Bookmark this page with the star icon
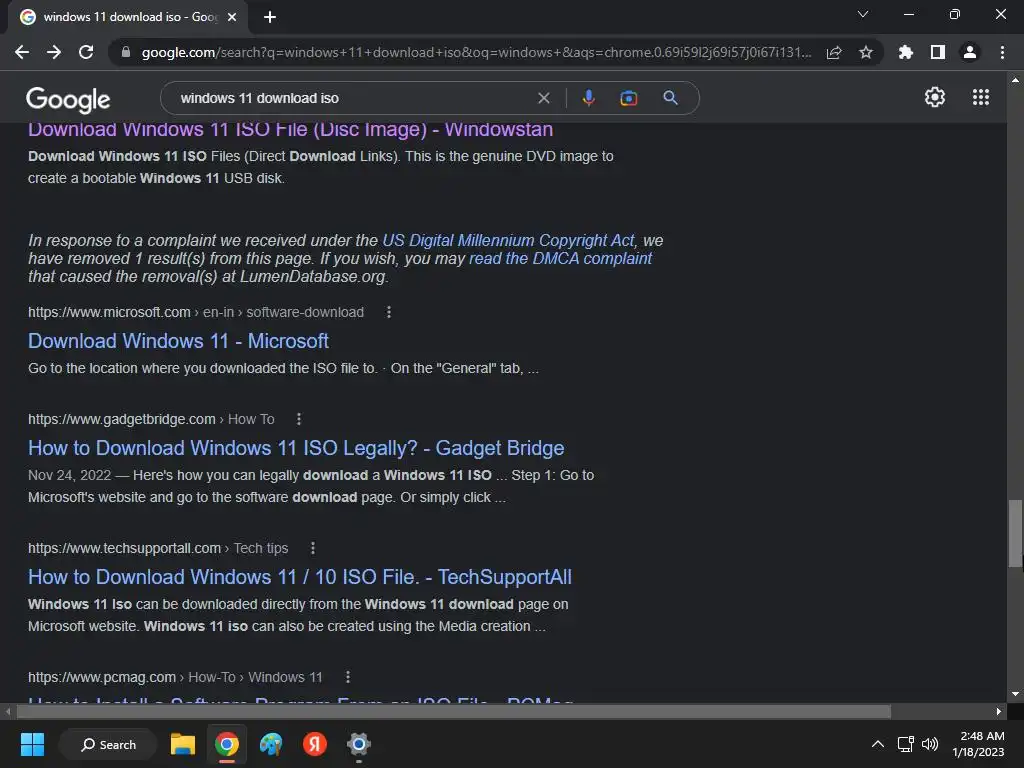Screen dimensions: 1024x768 point(866,52)
